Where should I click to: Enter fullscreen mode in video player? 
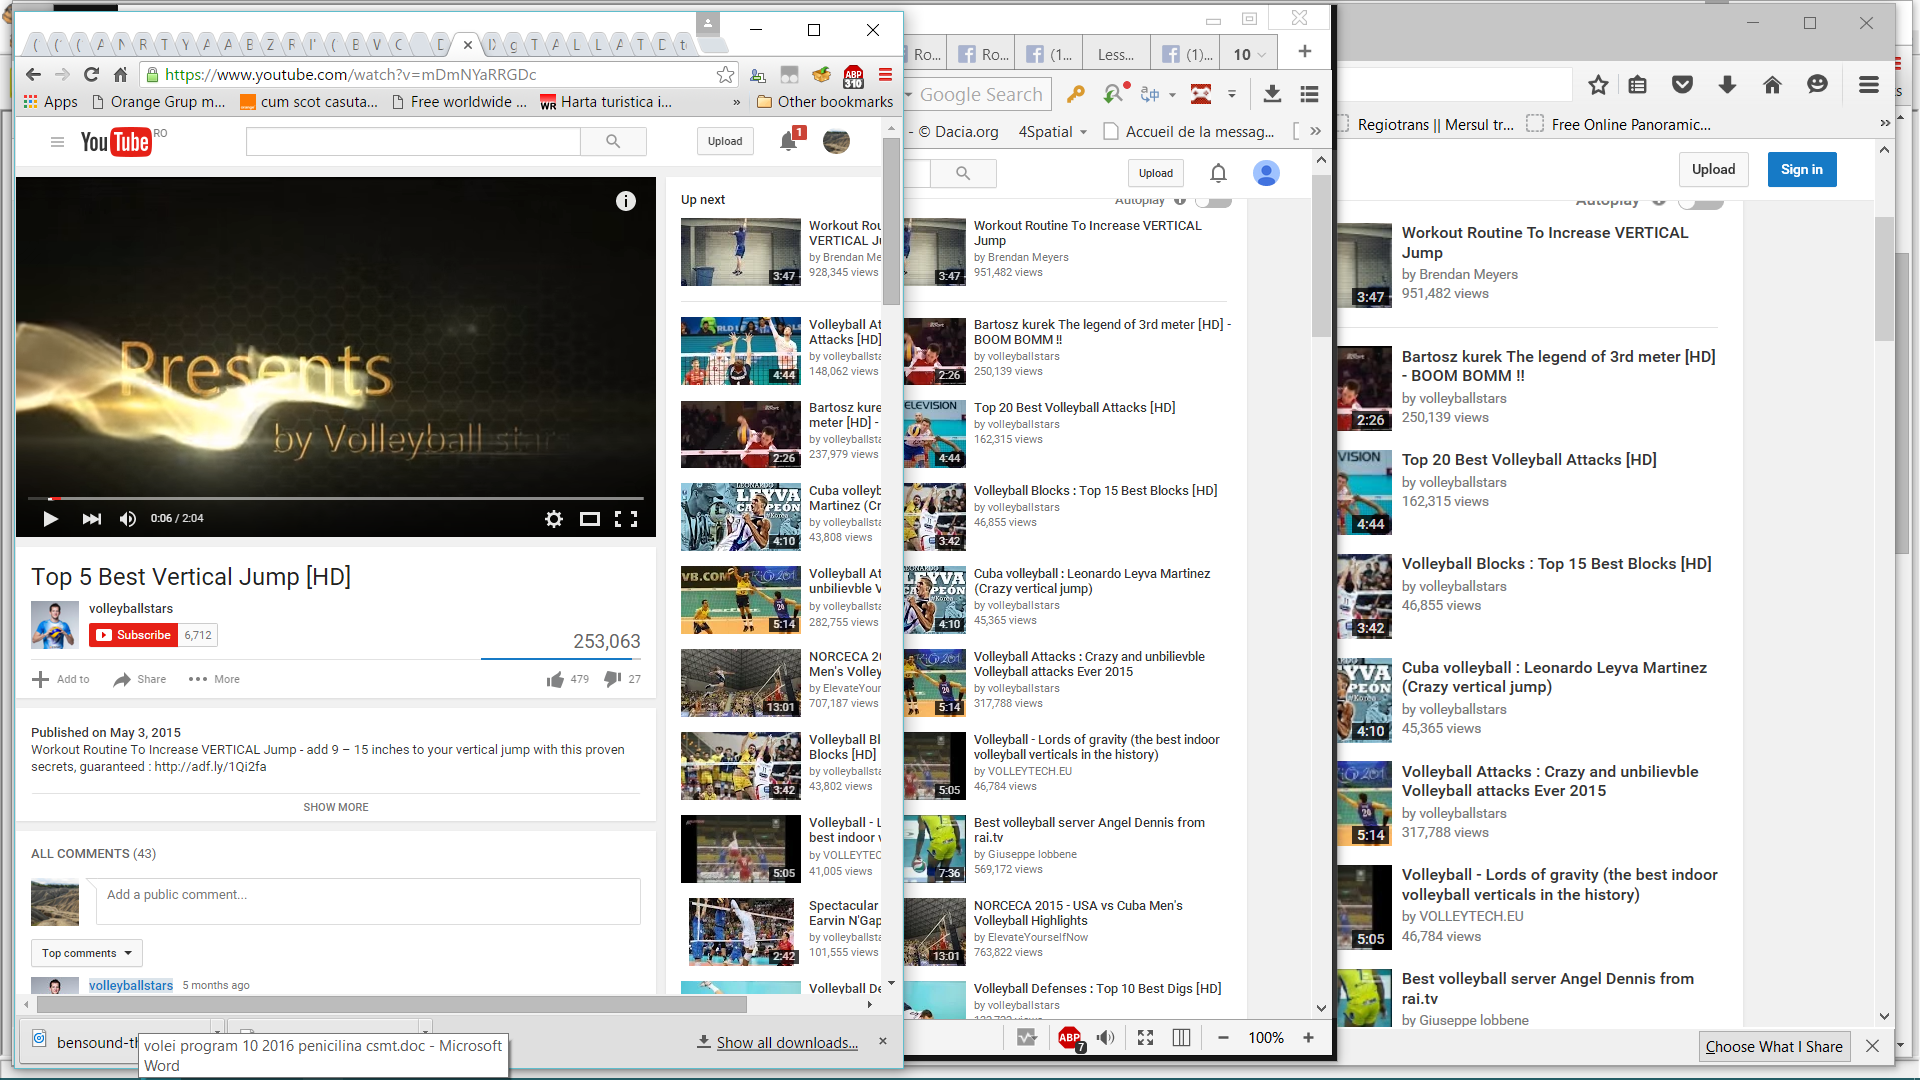626,519
